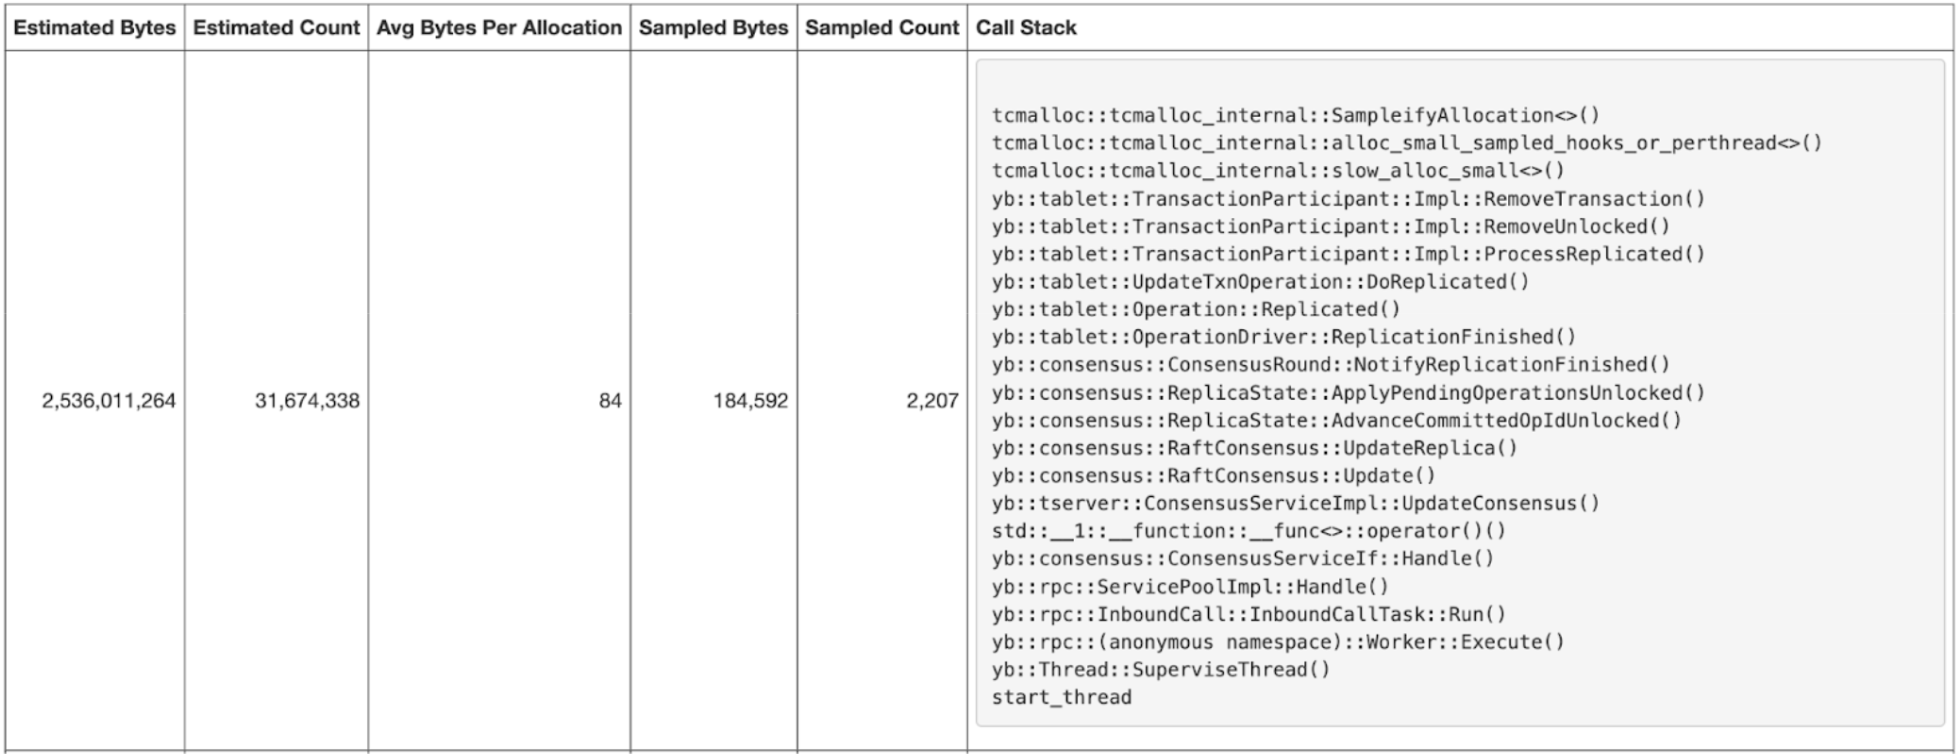Click the Call Stack column header
This screenshot has width=1956, height=754.
[1026, 28]
